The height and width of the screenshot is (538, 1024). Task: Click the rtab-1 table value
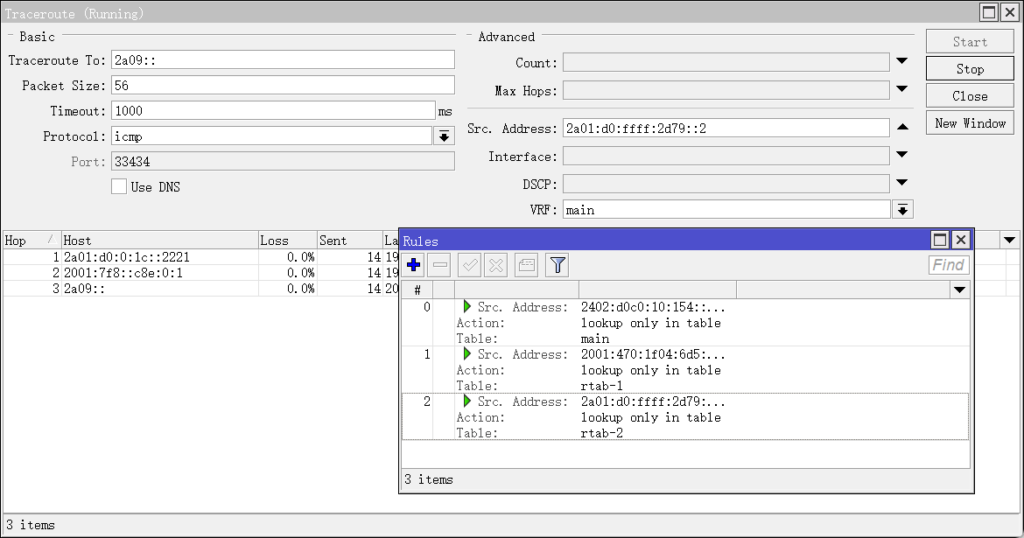pyautogui.click(x=601, y=386)
